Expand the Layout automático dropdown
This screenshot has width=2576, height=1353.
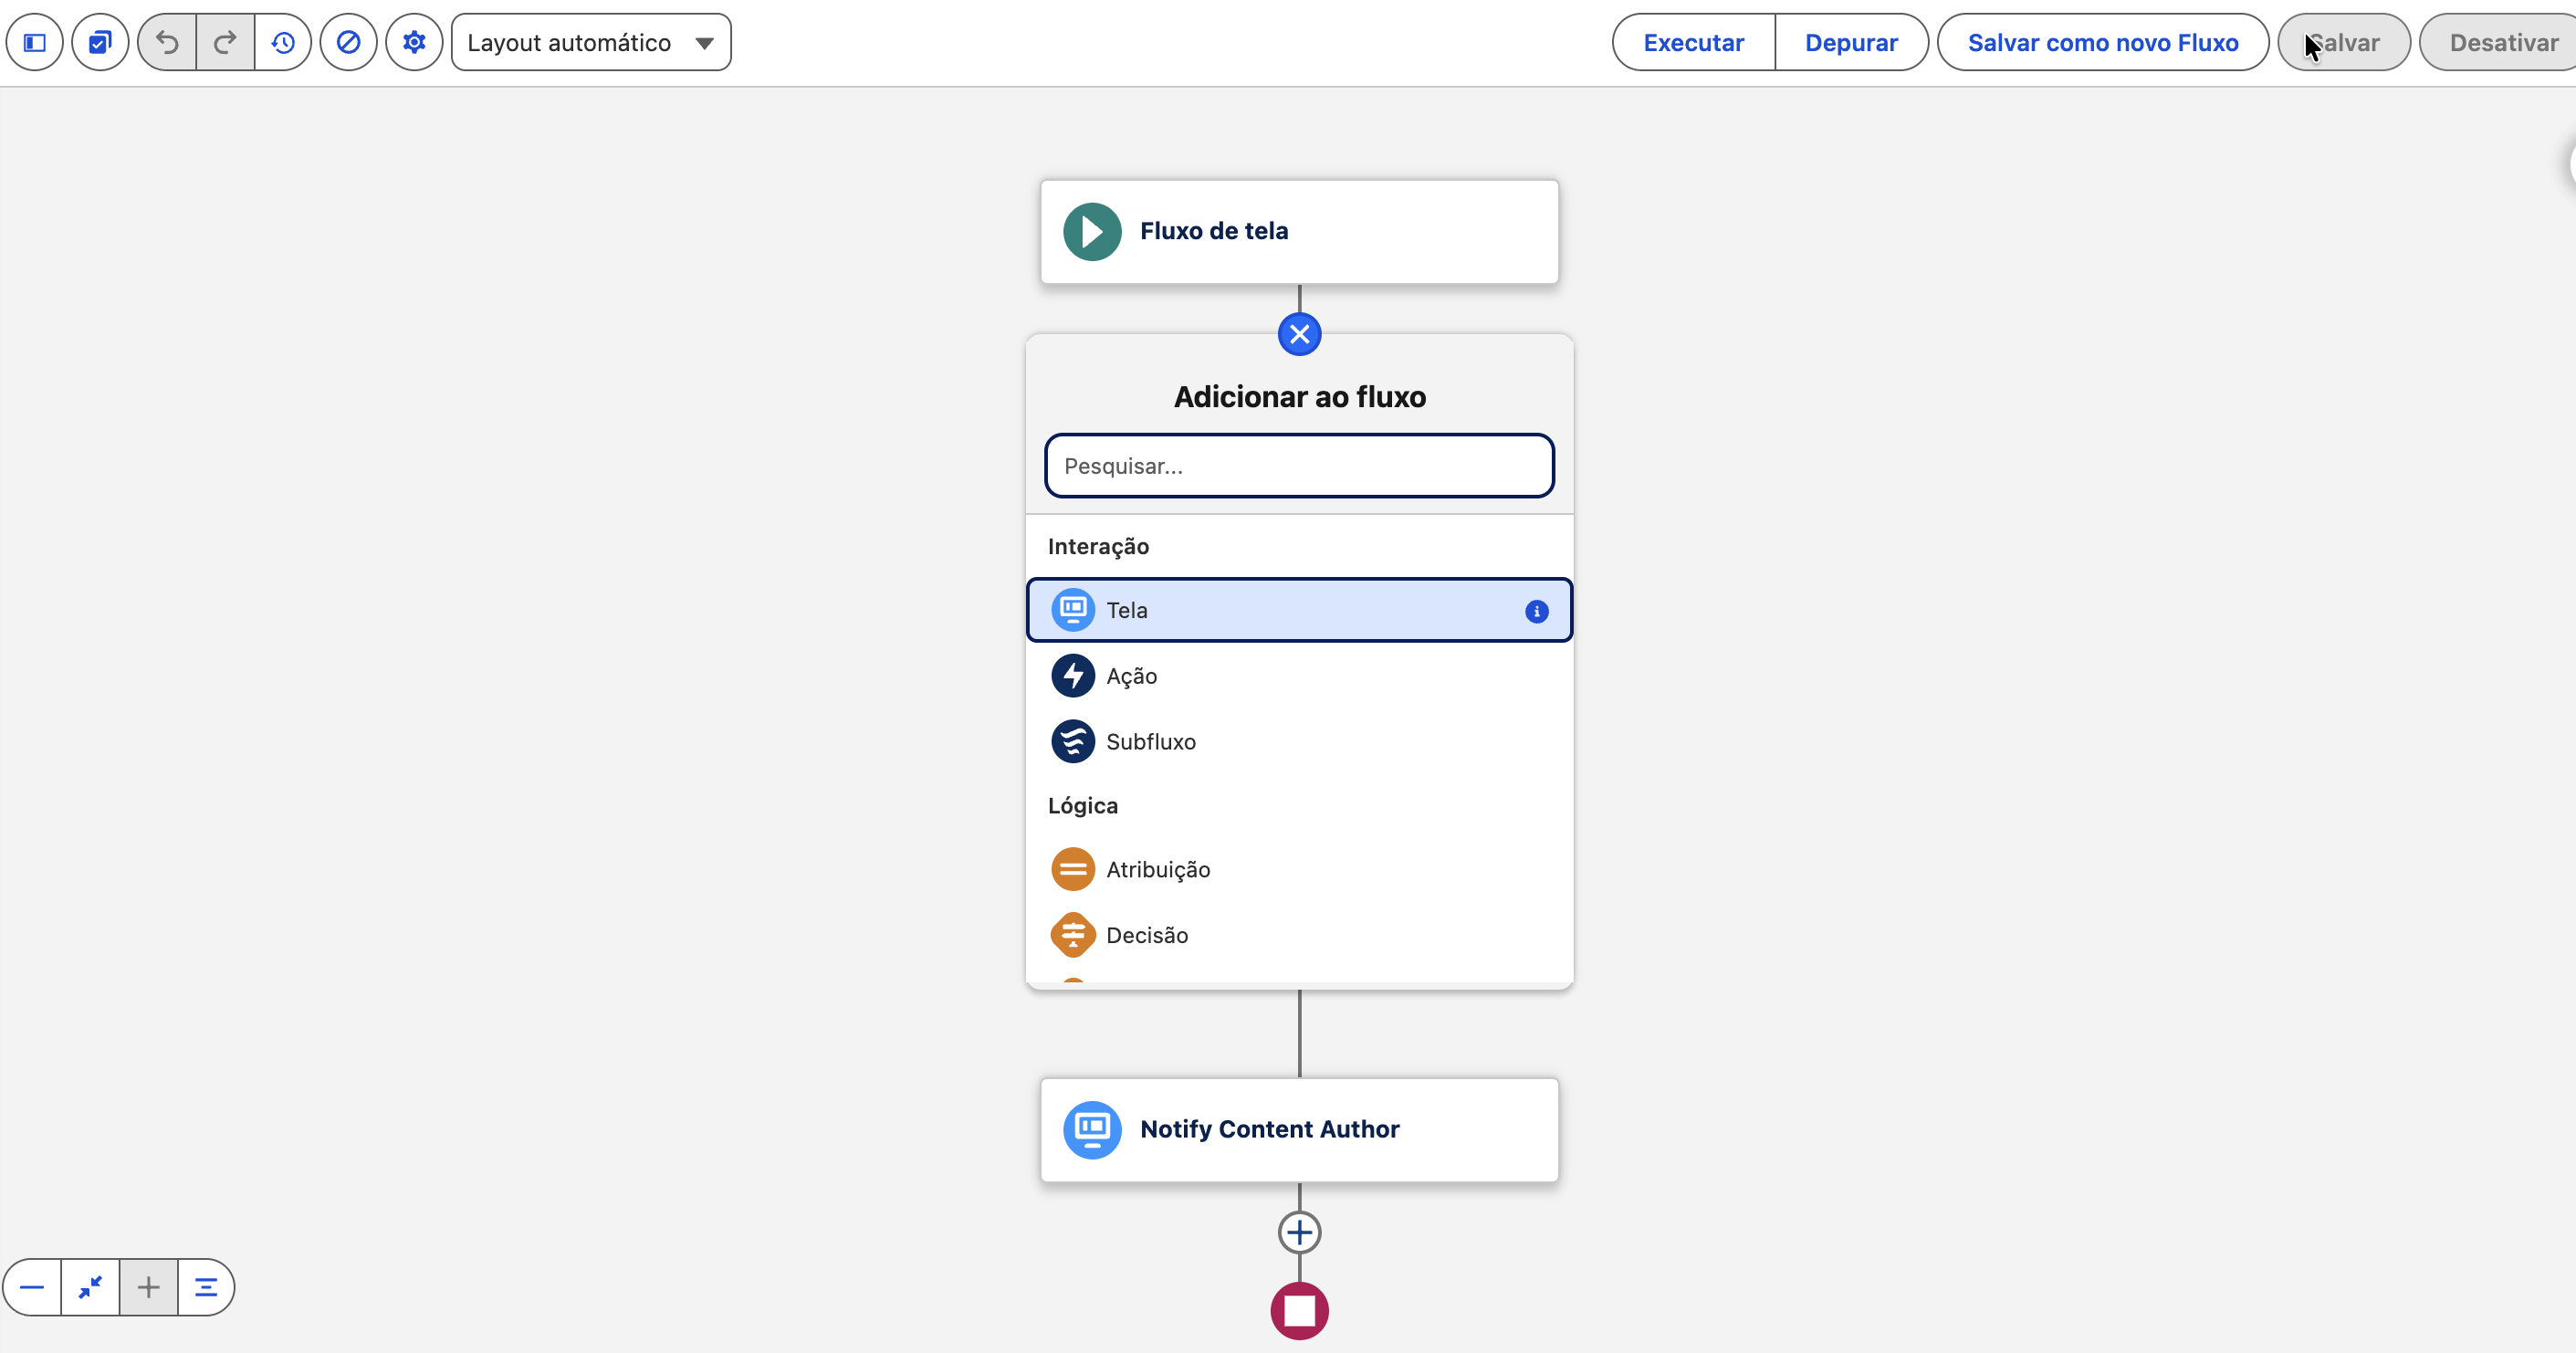[x=591, y=42]
